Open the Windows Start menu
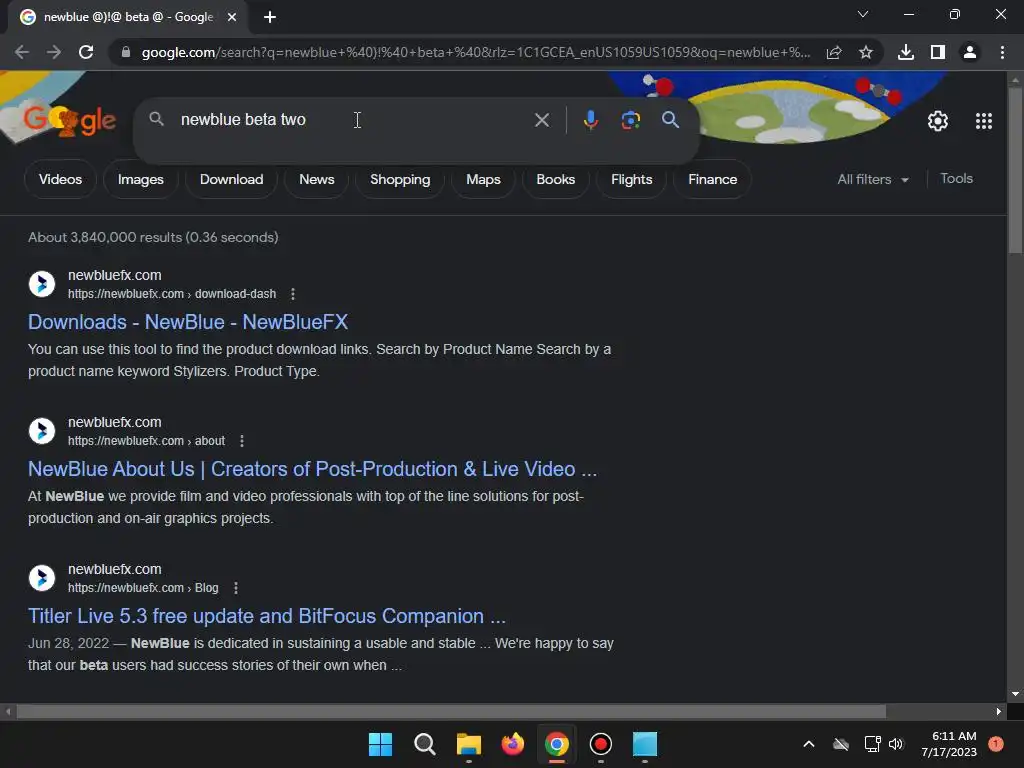The height and width of the screenshot is (768, 1024). pos(380,744)
